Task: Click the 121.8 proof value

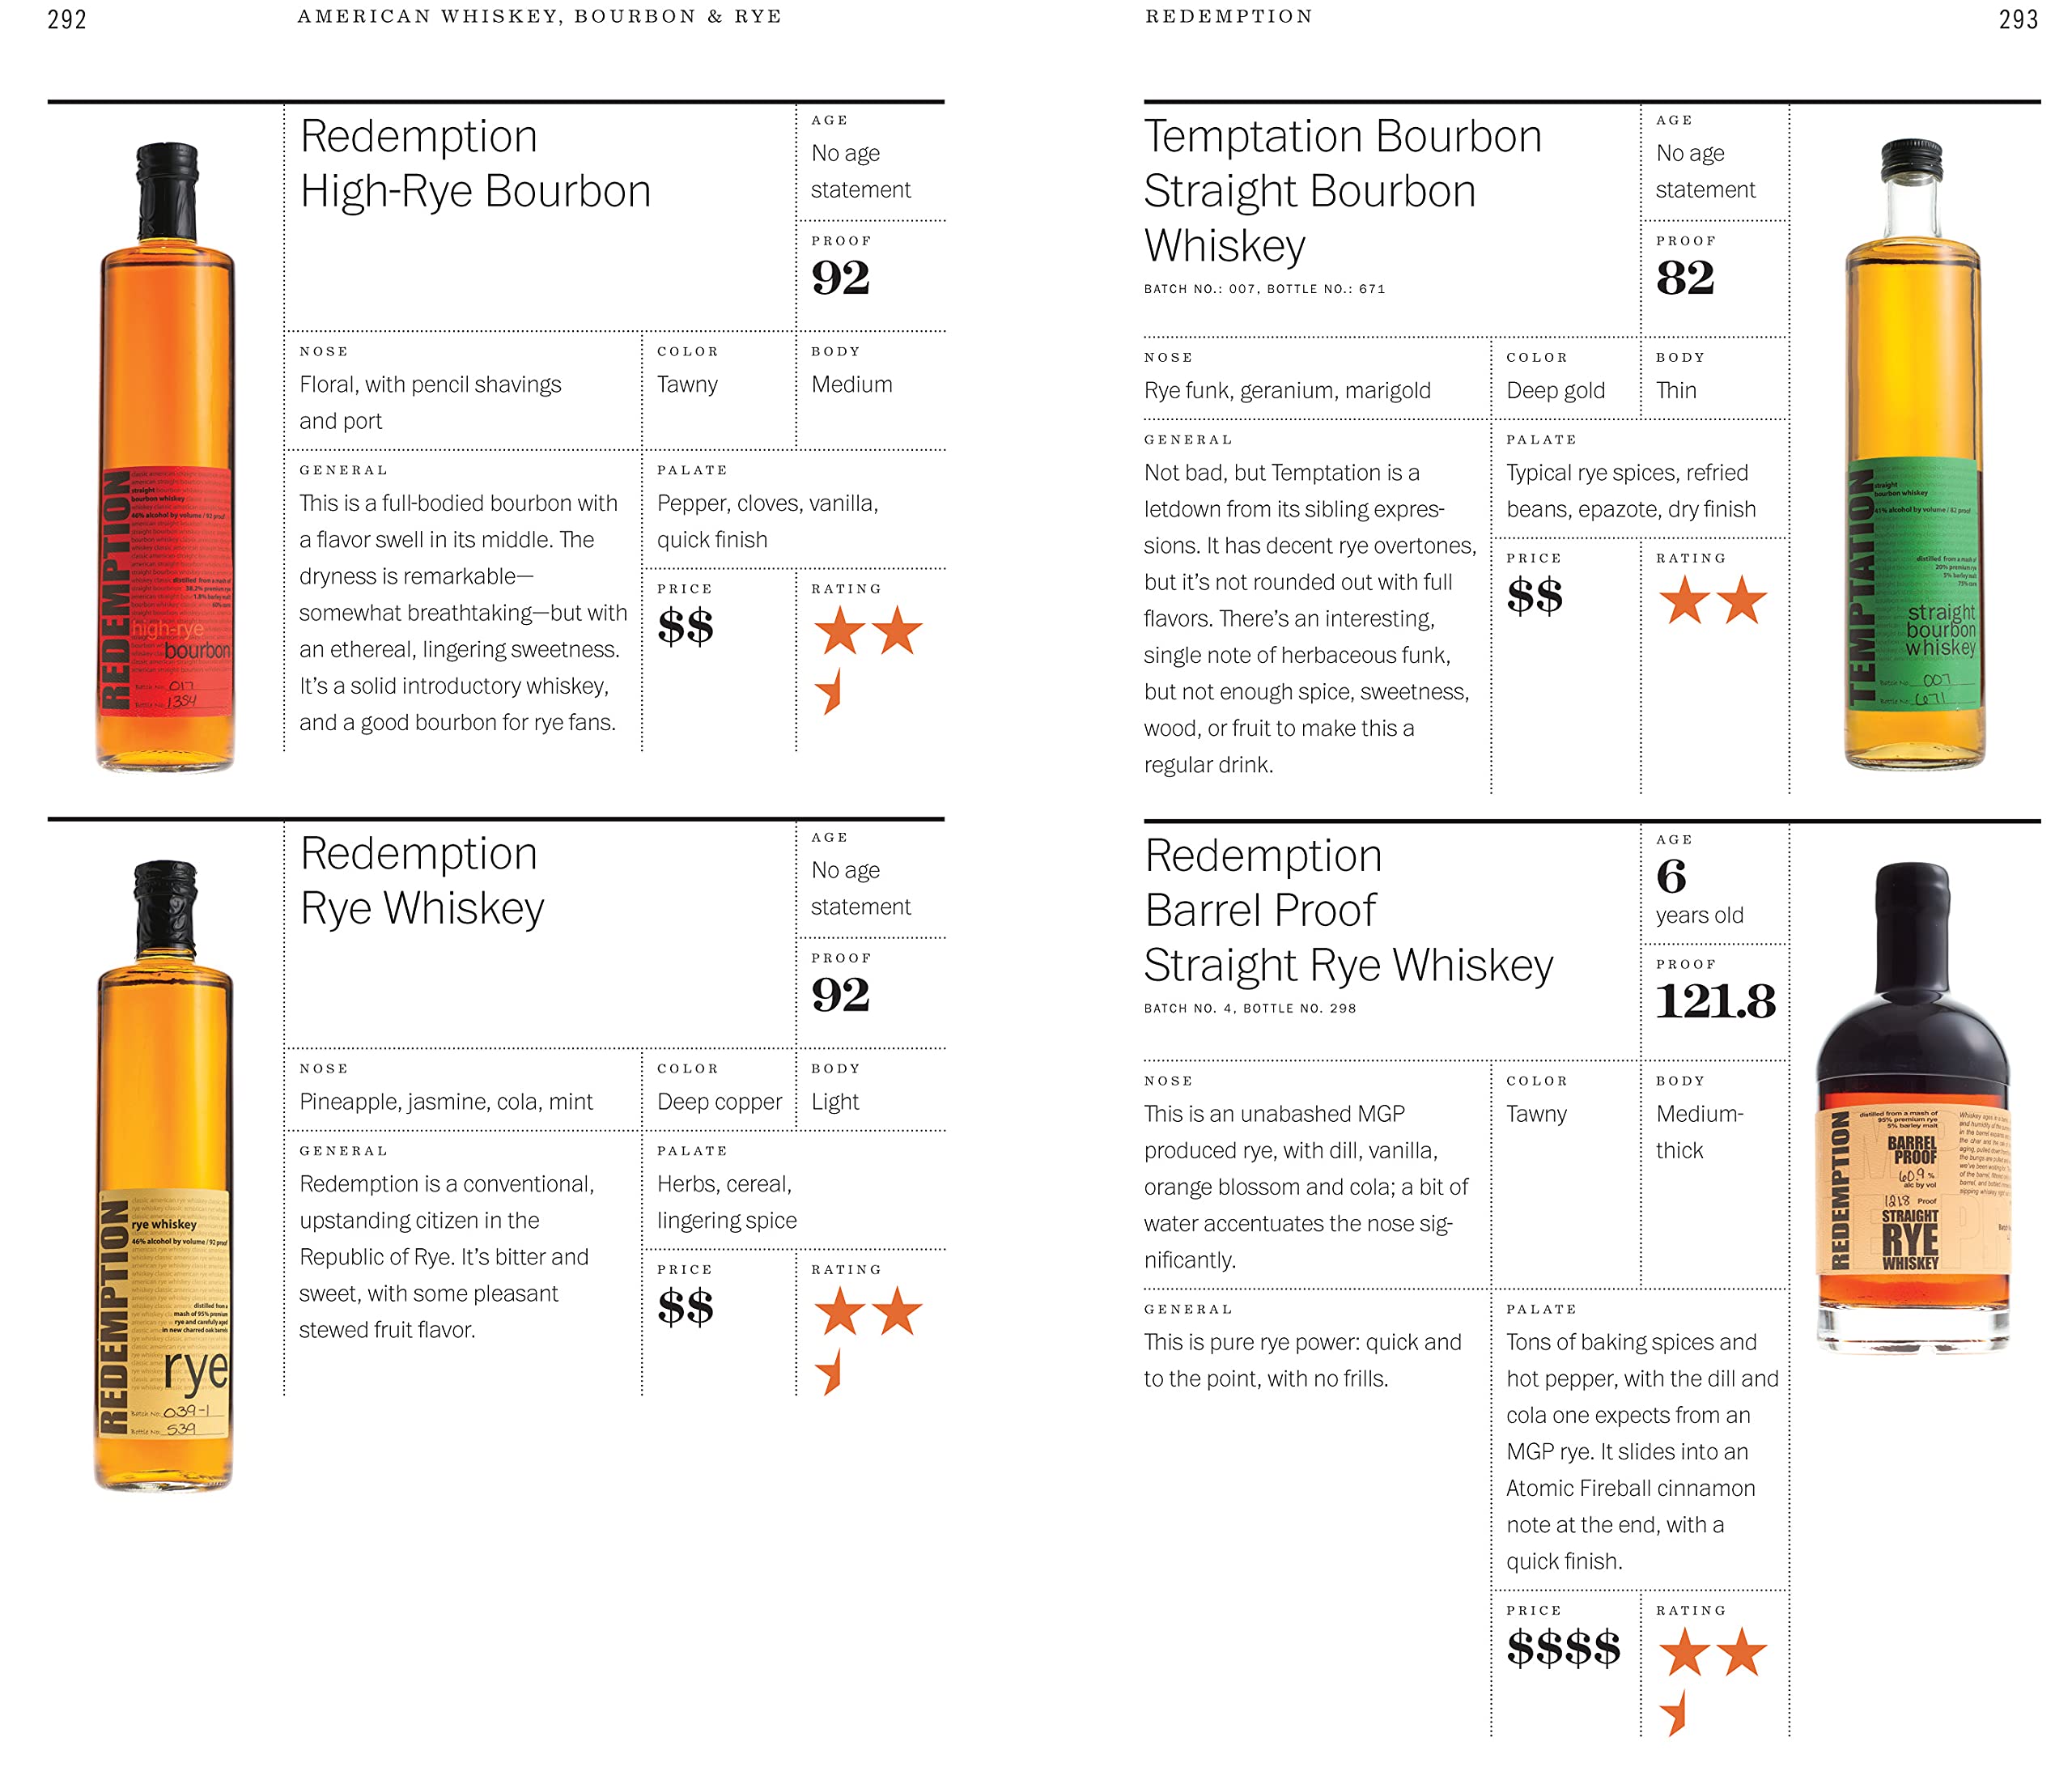Action: (1715, 1001)
